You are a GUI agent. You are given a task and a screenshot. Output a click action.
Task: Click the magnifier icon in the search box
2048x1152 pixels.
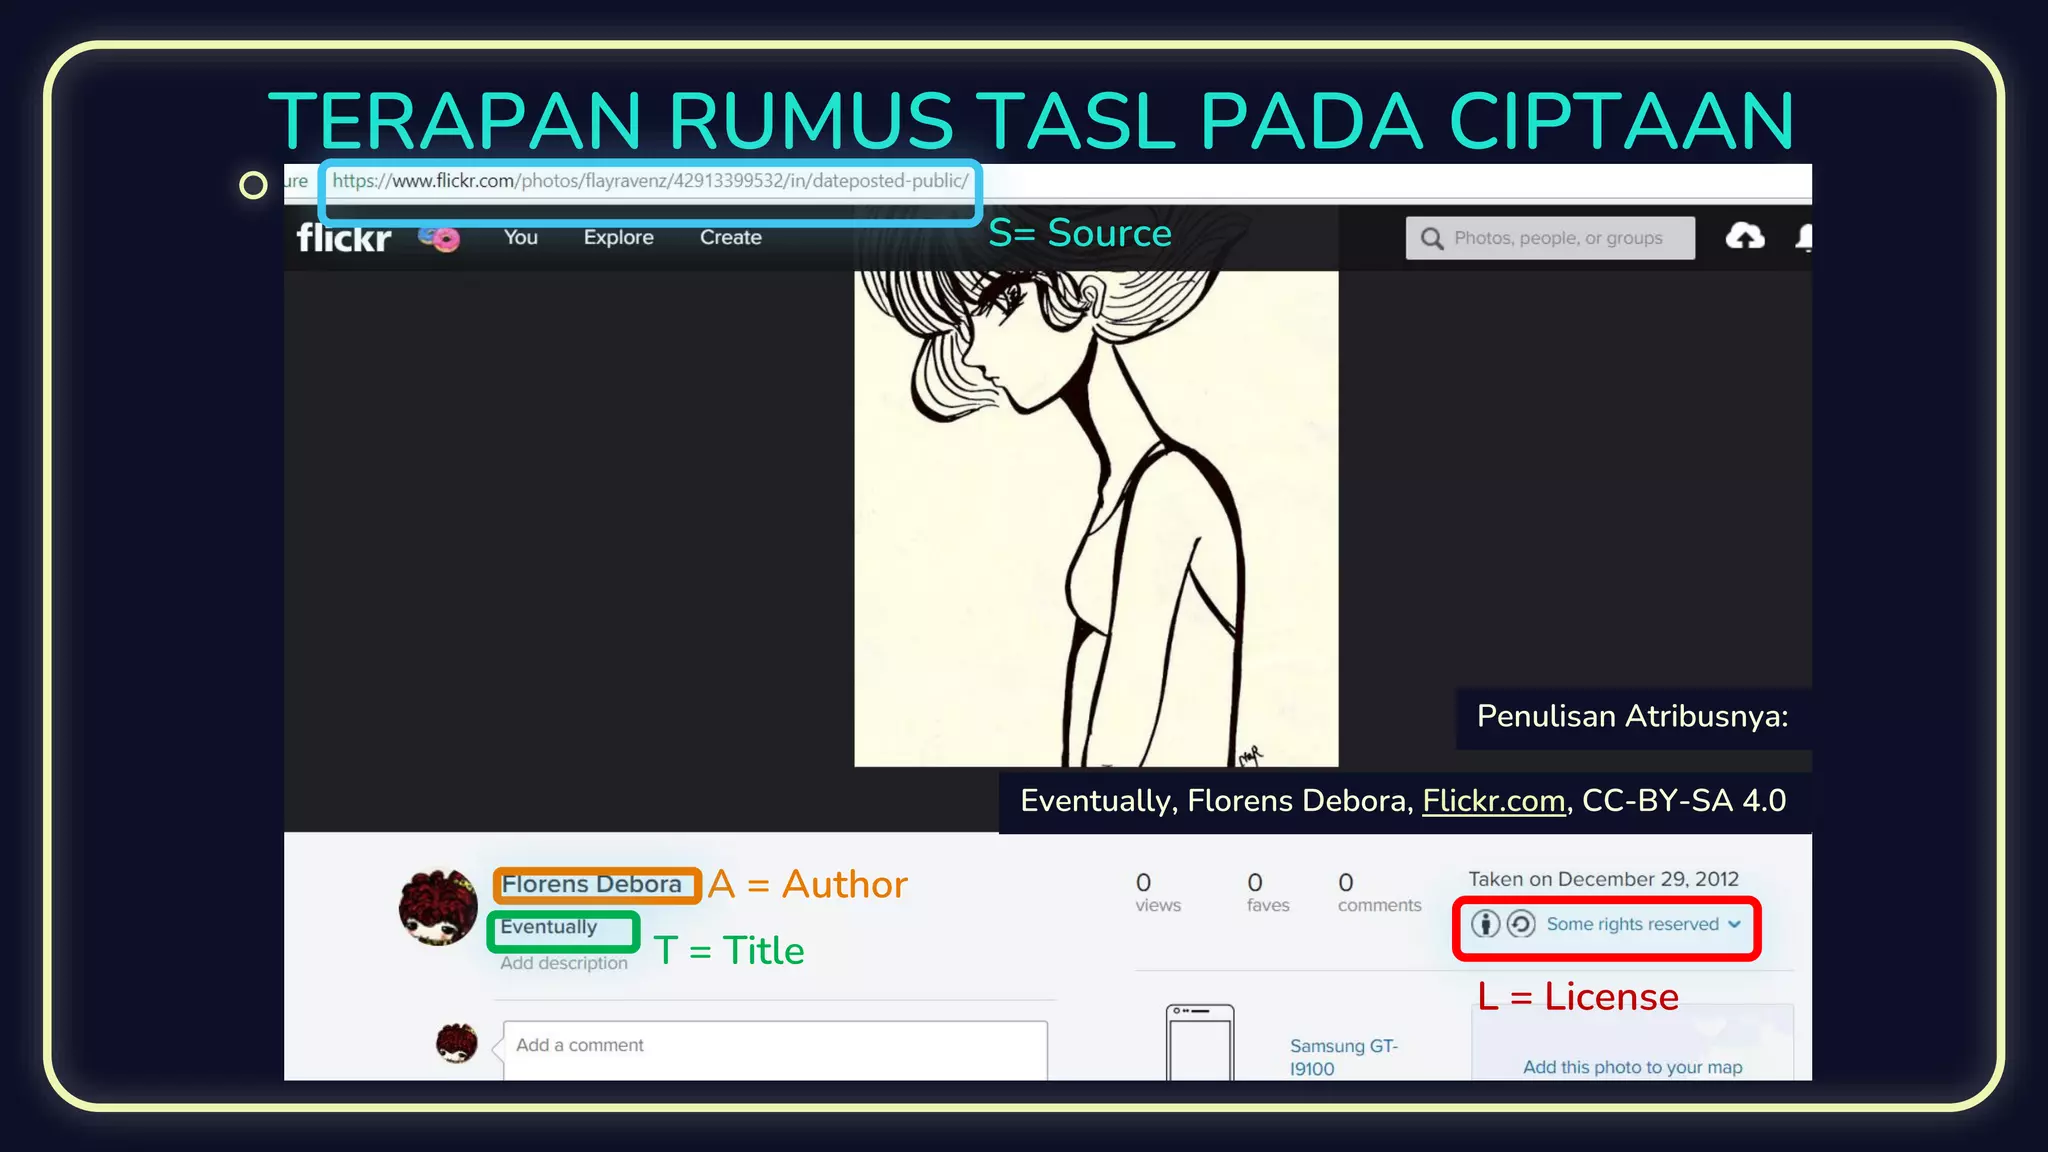click(x=1432, y=238)
